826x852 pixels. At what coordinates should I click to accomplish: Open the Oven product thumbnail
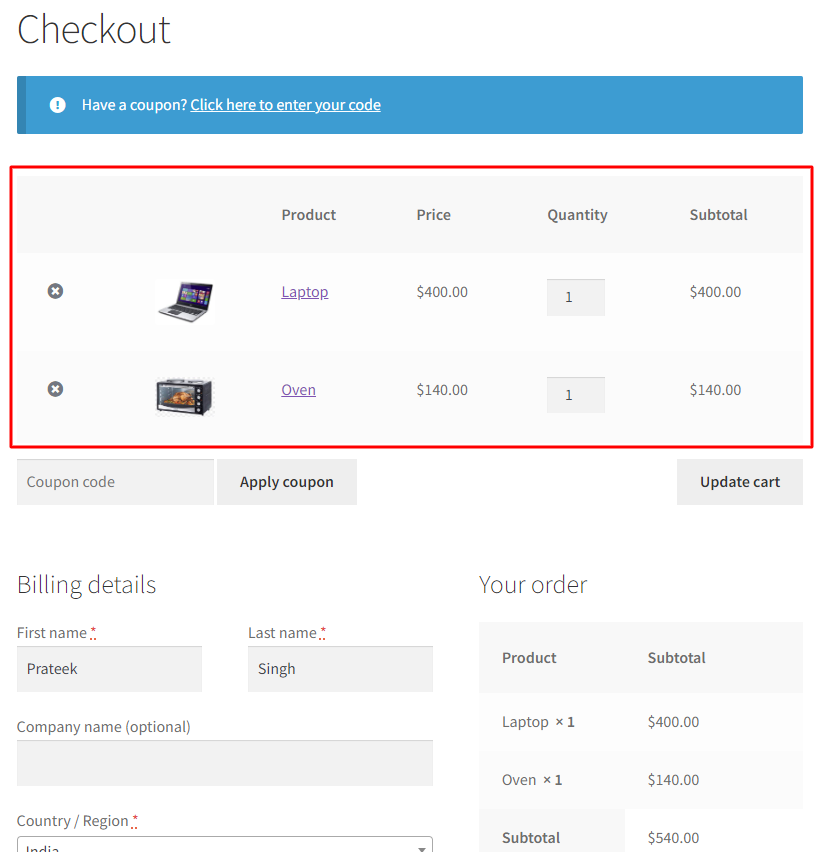[184, 396]
